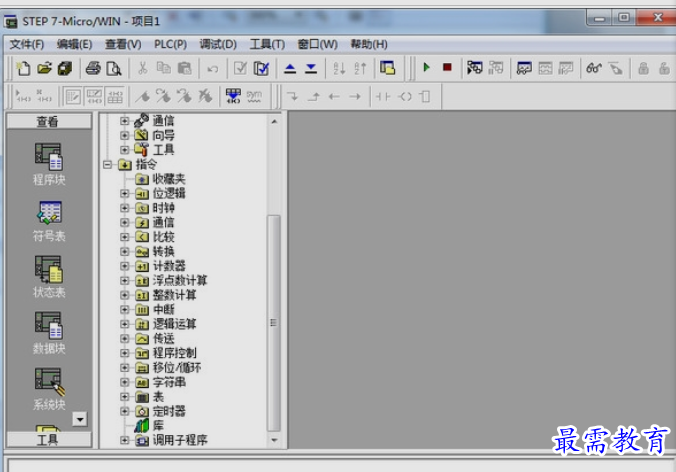
Task: Click the Save project icon
Action: [65, 68]
